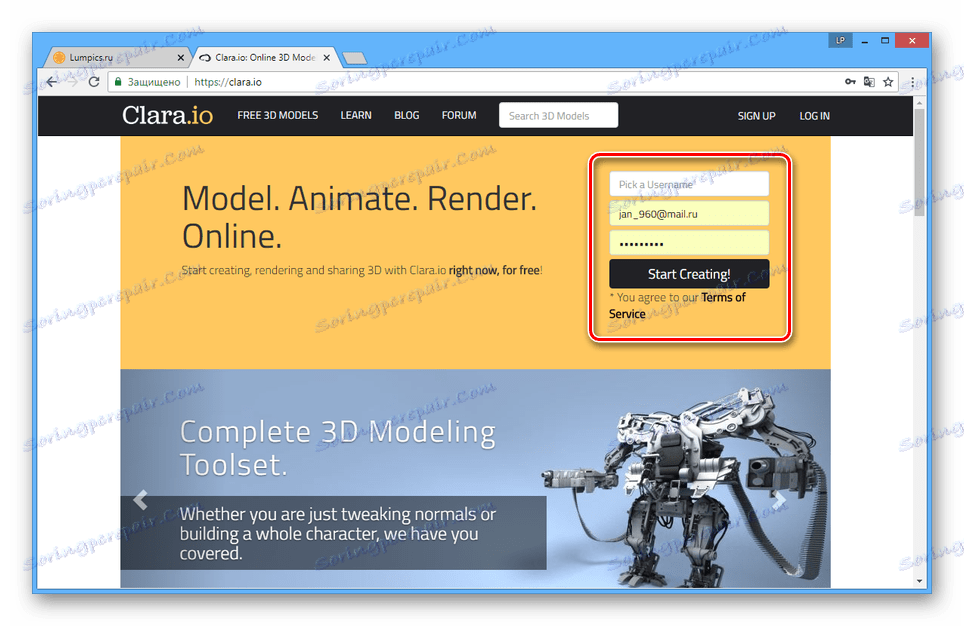The width and height of the screenshot is (964, 626).
Task: Switch to the Lumpics.ru tab
Action: (x=117, y=58)
